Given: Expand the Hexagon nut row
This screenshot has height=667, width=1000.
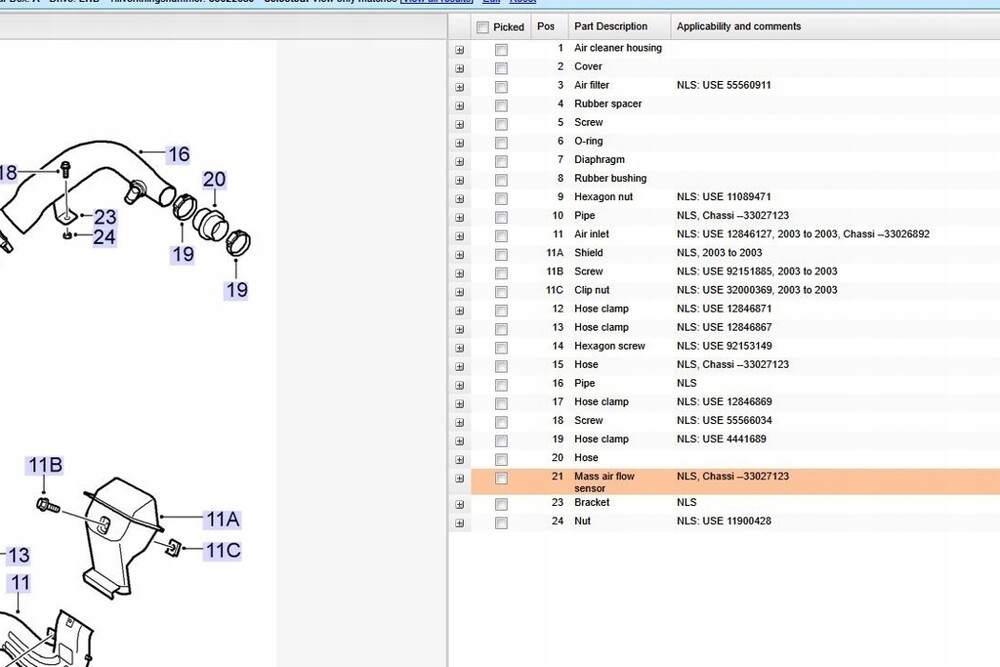Looking at the screenshot, I should coord(459,199).
